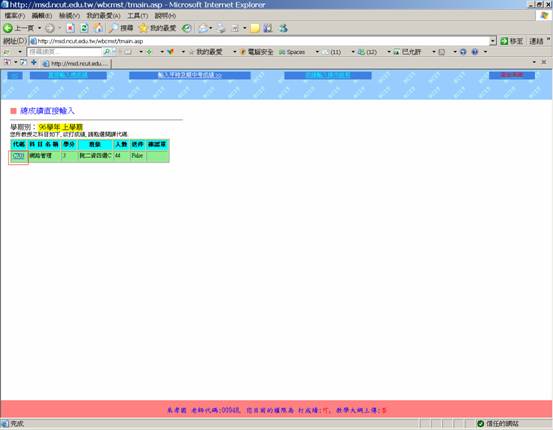Click the Print icon in toolbar
This screenshot has width=553, height=430.
click(221, 28)
